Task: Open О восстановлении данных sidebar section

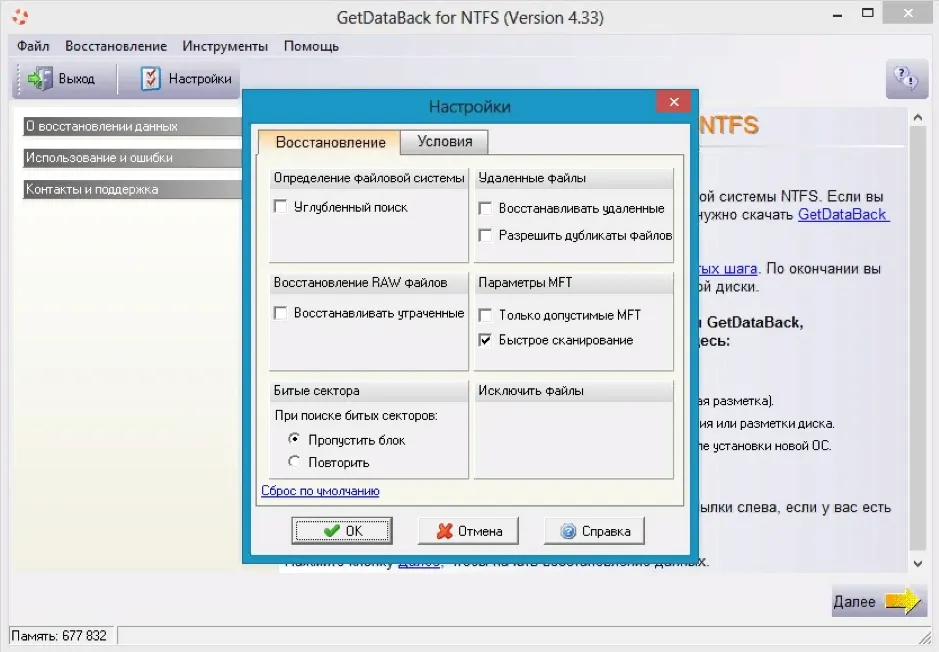Action: pos(132,126)
